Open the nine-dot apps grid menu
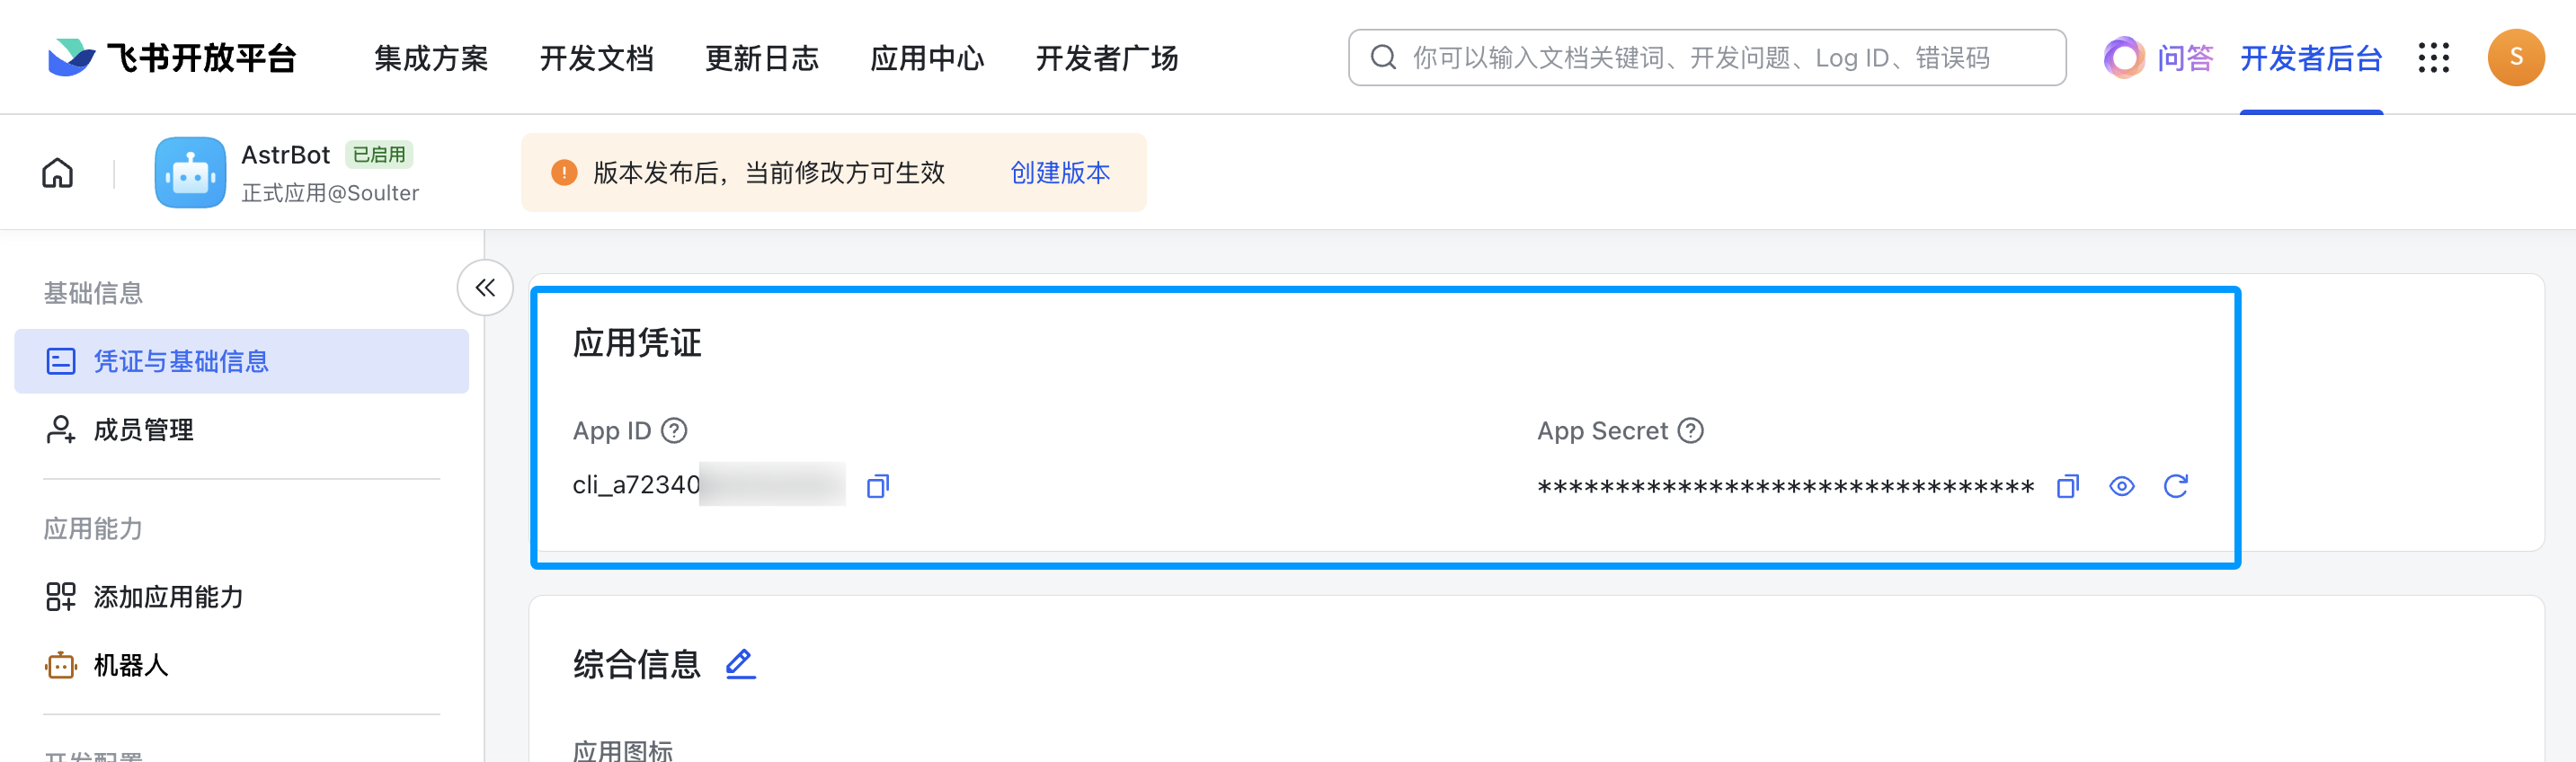The width and height of the screenshot is (2576, 762). pyautogui.click(x=2433, y=58)
